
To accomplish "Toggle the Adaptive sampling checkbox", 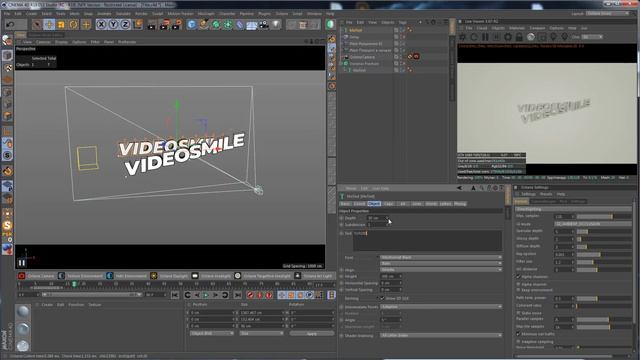I will click(519, 341).
